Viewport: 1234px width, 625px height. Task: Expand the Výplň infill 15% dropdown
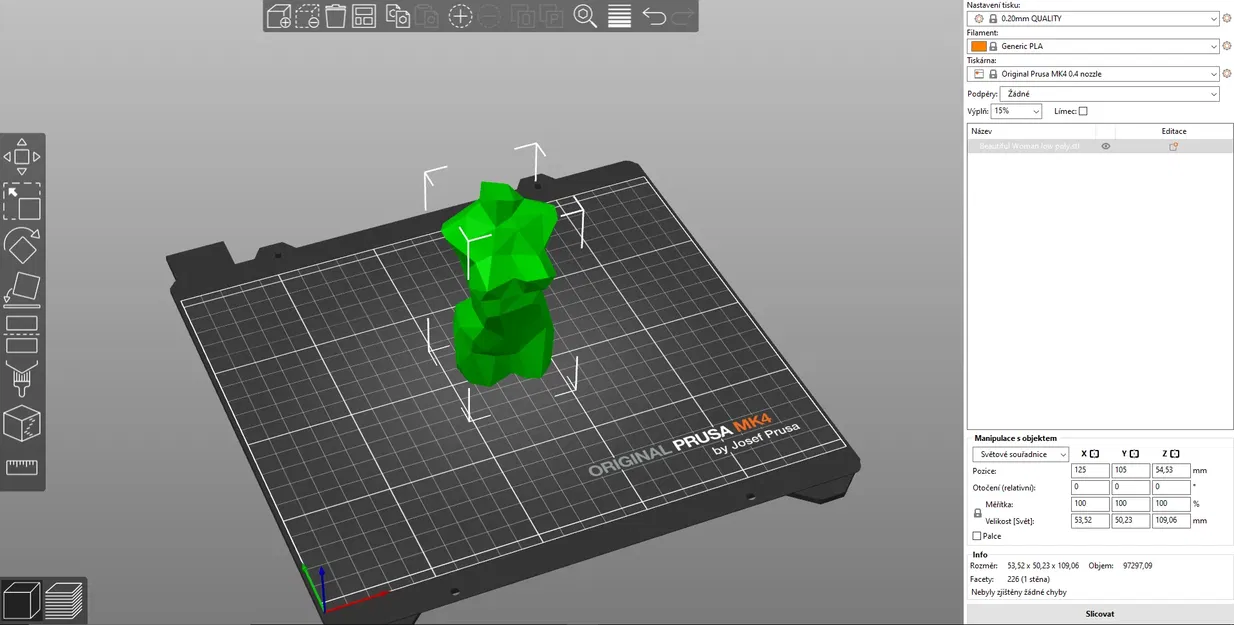point(1016,111)
